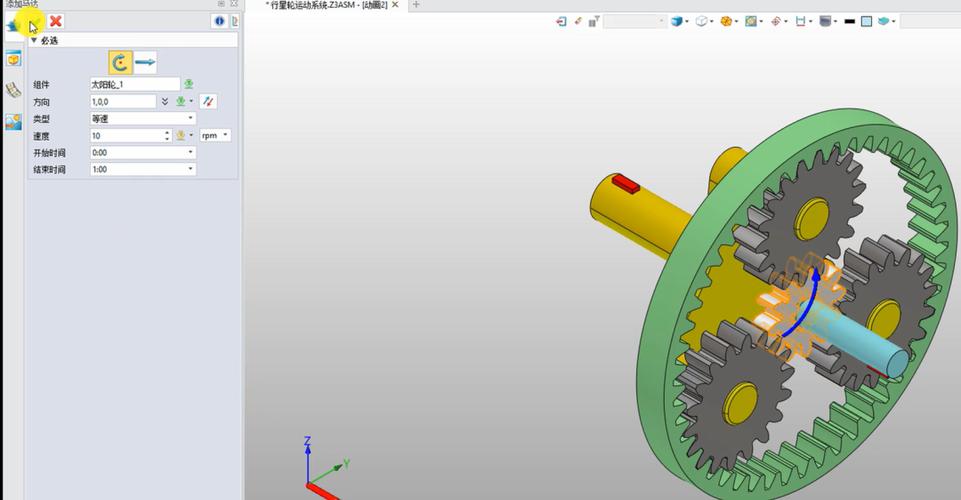Open the rpm units dropdown
The image size is (961, 500).
[x=215, y=135]
